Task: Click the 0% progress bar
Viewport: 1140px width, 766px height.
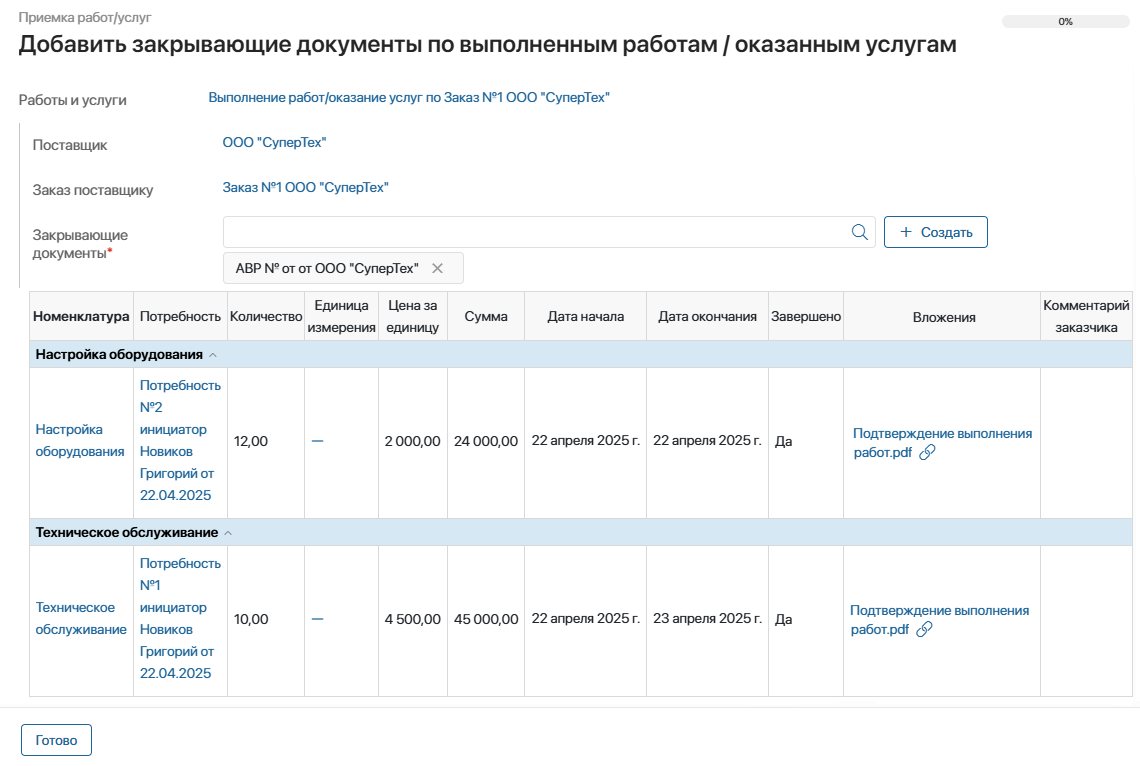Action: 1065,21
